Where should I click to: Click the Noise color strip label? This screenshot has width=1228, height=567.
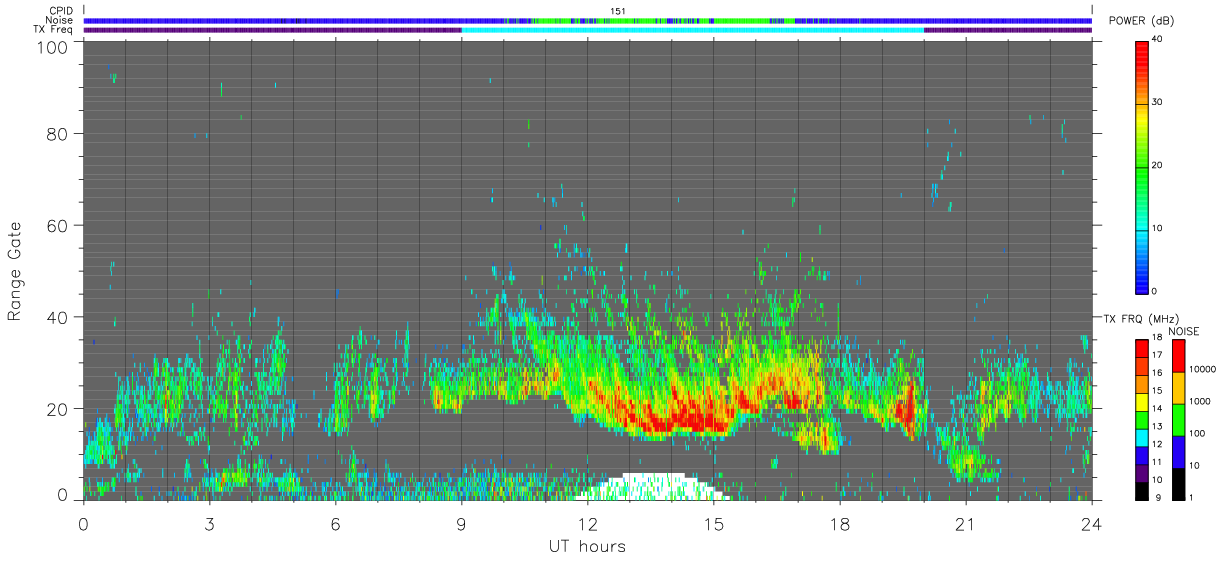(59, 20)
